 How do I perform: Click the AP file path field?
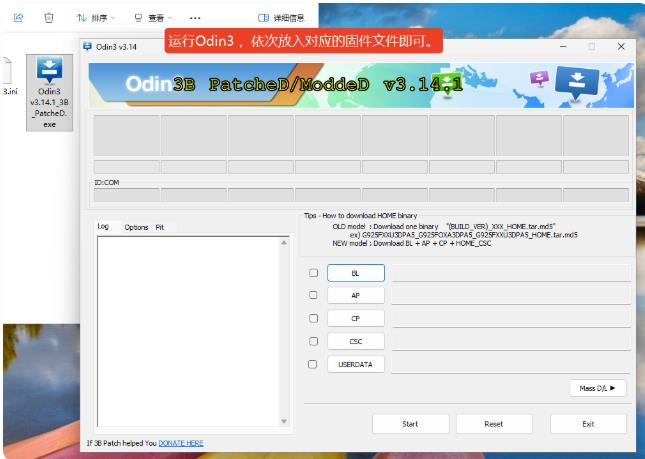pos(511,296)
